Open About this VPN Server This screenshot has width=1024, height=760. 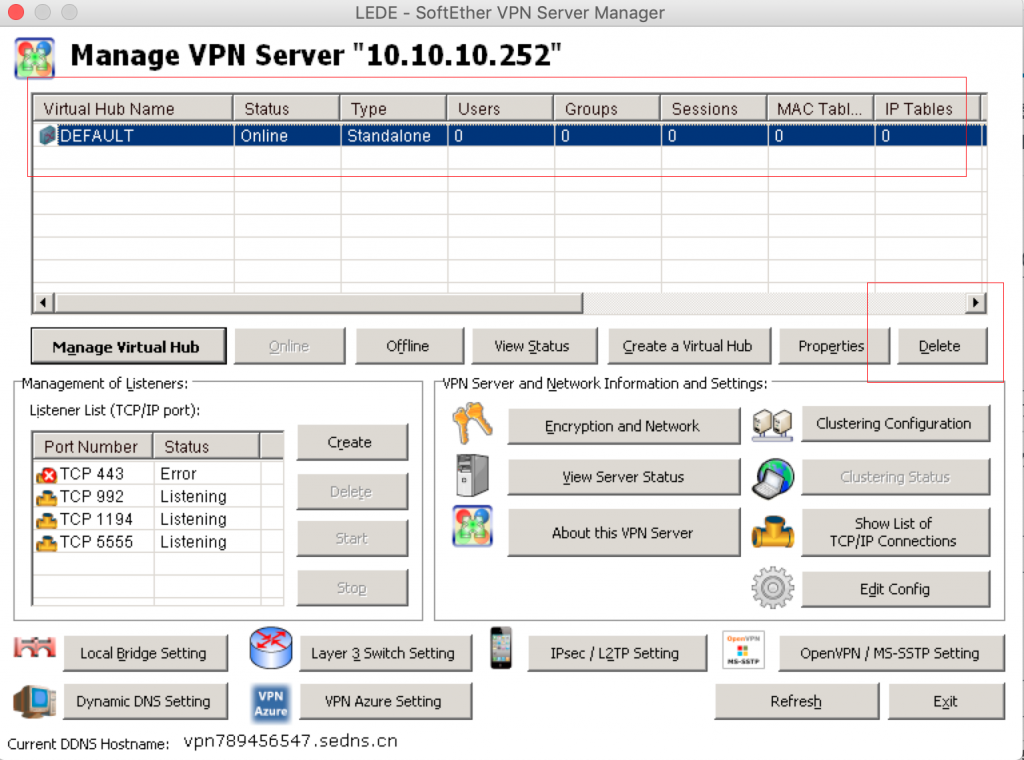(x=624, y=533)
